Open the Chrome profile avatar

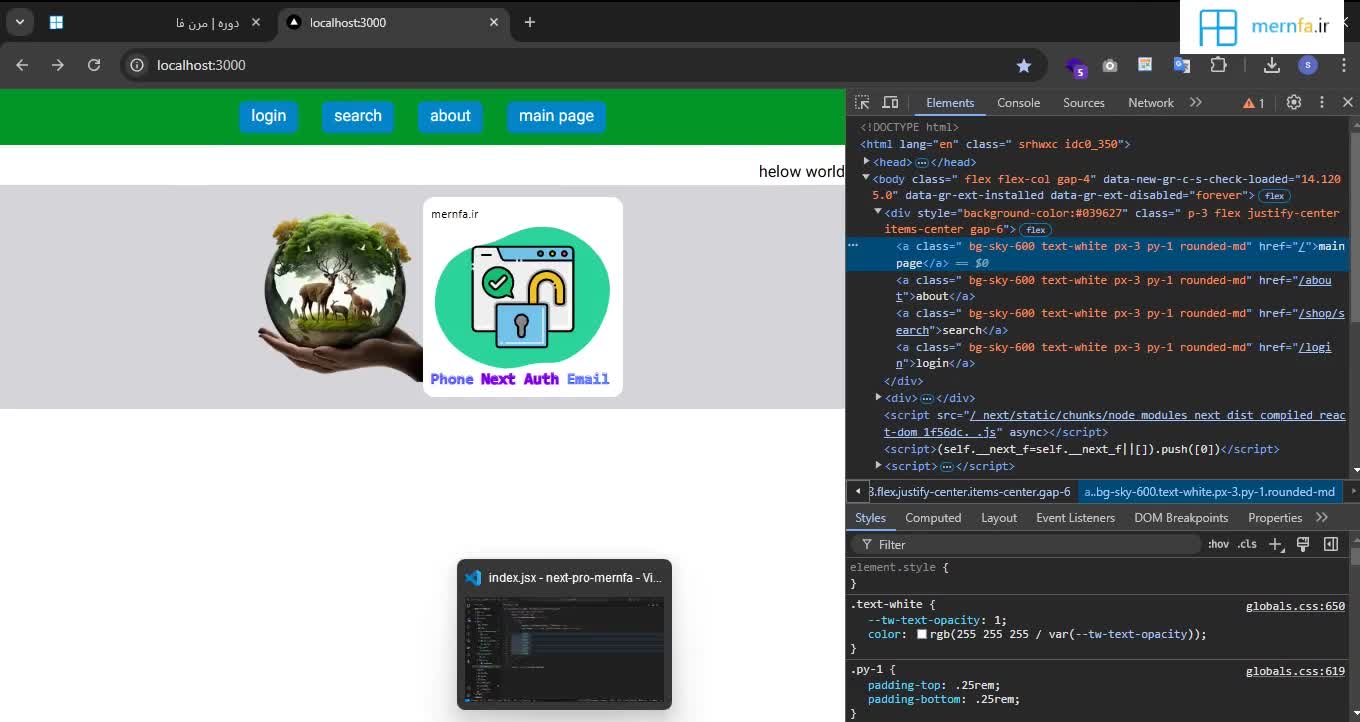point(1308,65)
